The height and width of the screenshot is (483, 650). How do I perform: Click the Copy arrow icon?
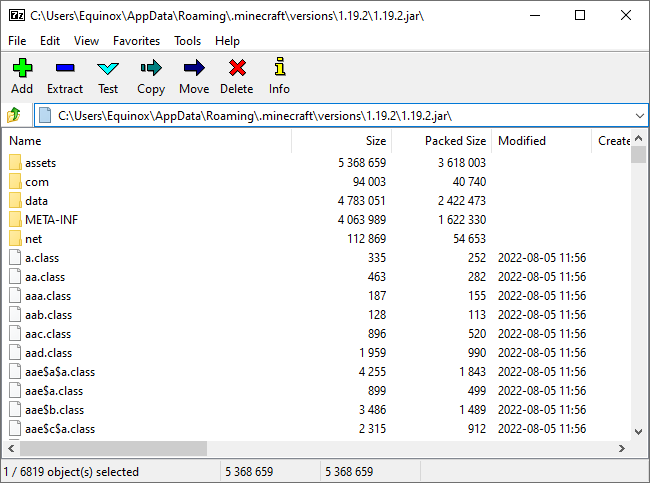[151, 68]
